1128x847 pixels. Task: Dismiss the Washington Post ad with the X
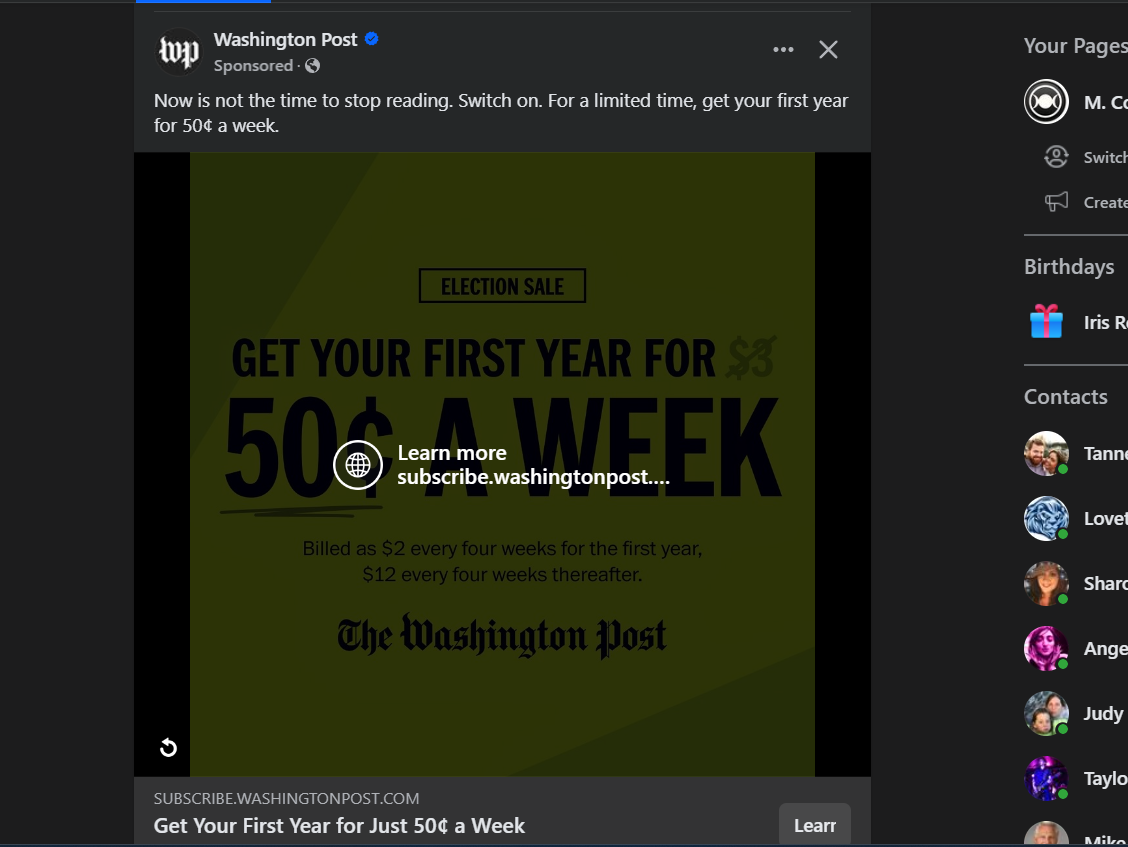pyautogui.click(x=828, y=48)
